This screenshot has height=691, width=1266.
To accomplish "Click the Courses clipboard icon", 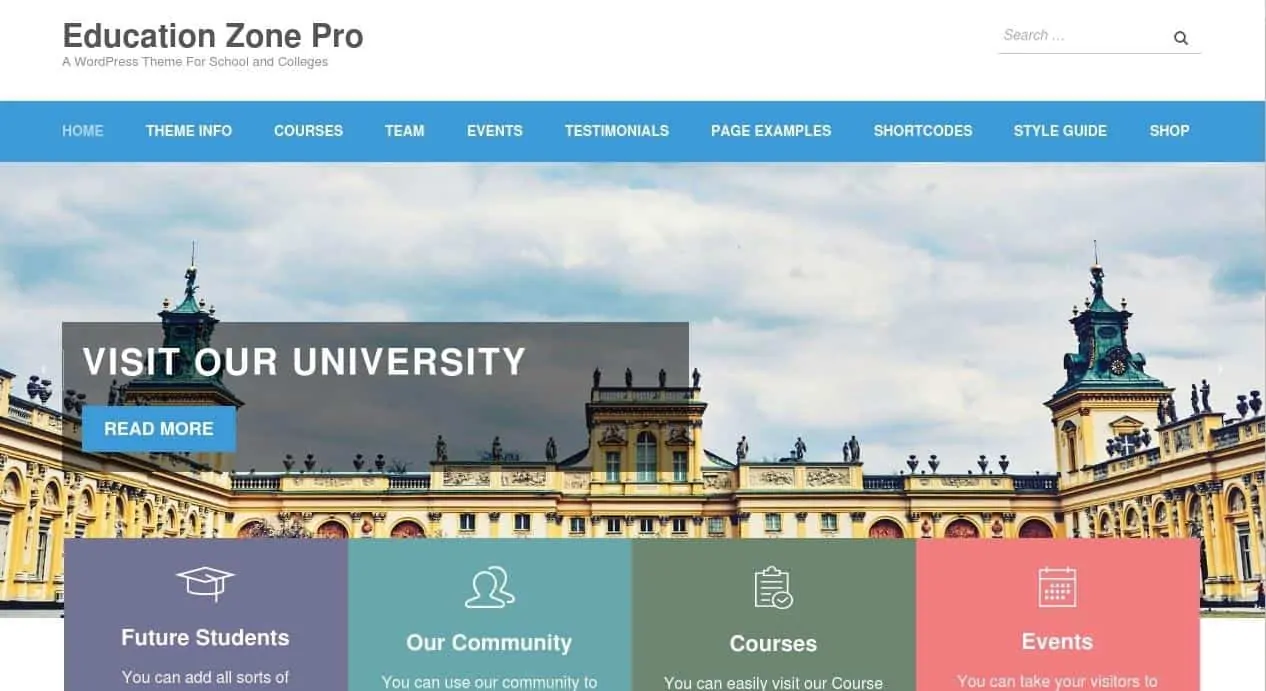I will (773, 588).
